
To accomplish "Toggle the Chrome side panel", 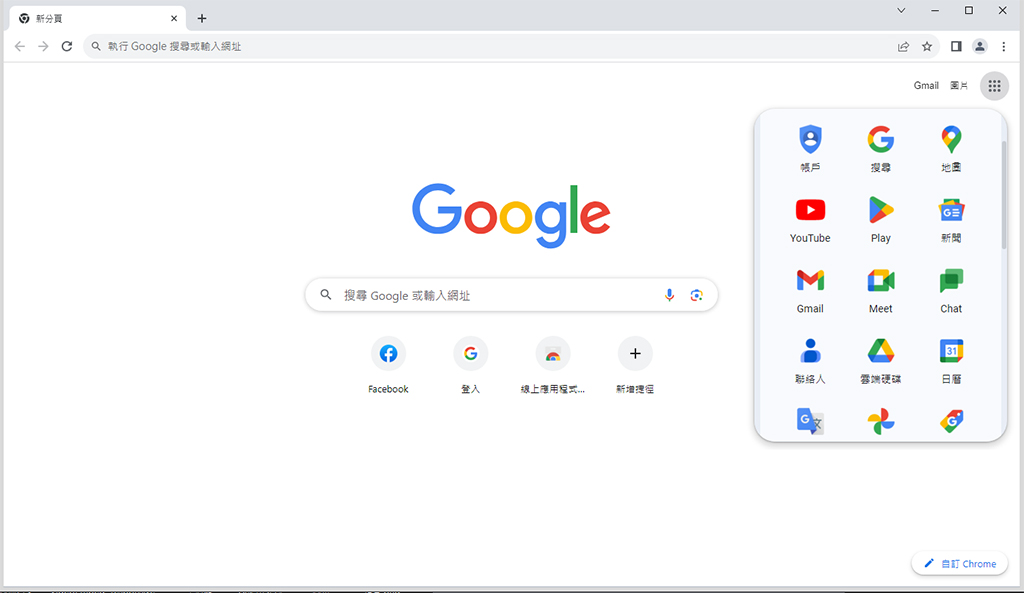I will pos(956,46).
